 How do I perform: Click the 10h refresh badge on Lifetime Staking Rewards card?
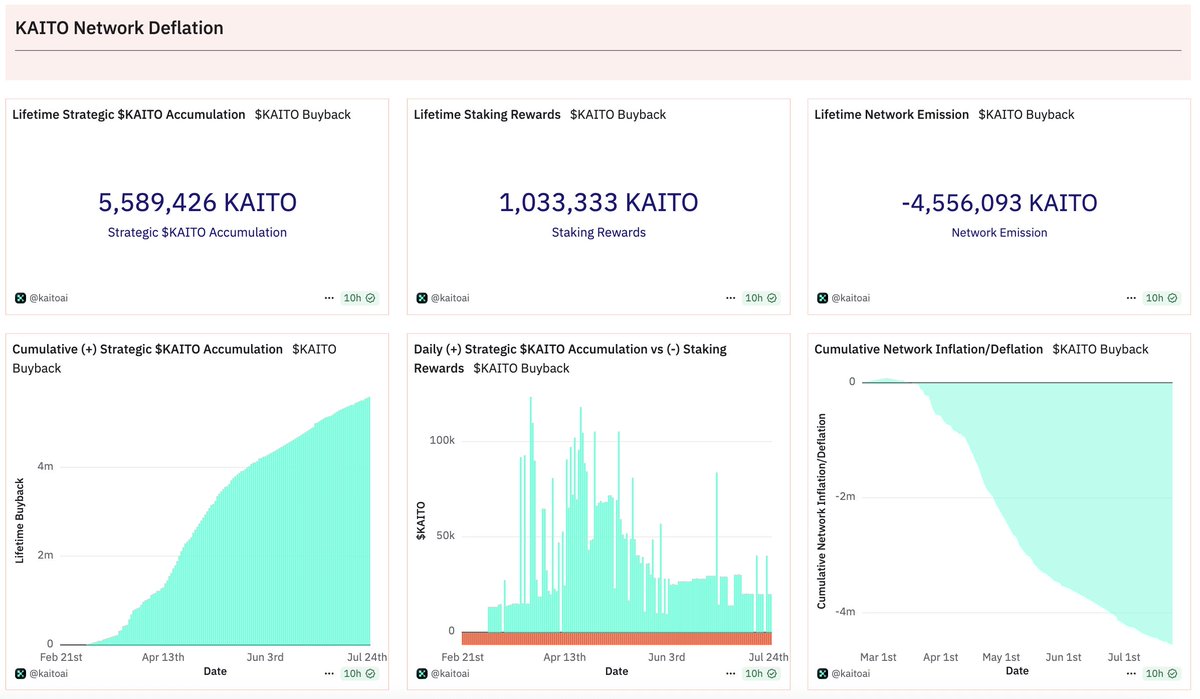[761, 298]
